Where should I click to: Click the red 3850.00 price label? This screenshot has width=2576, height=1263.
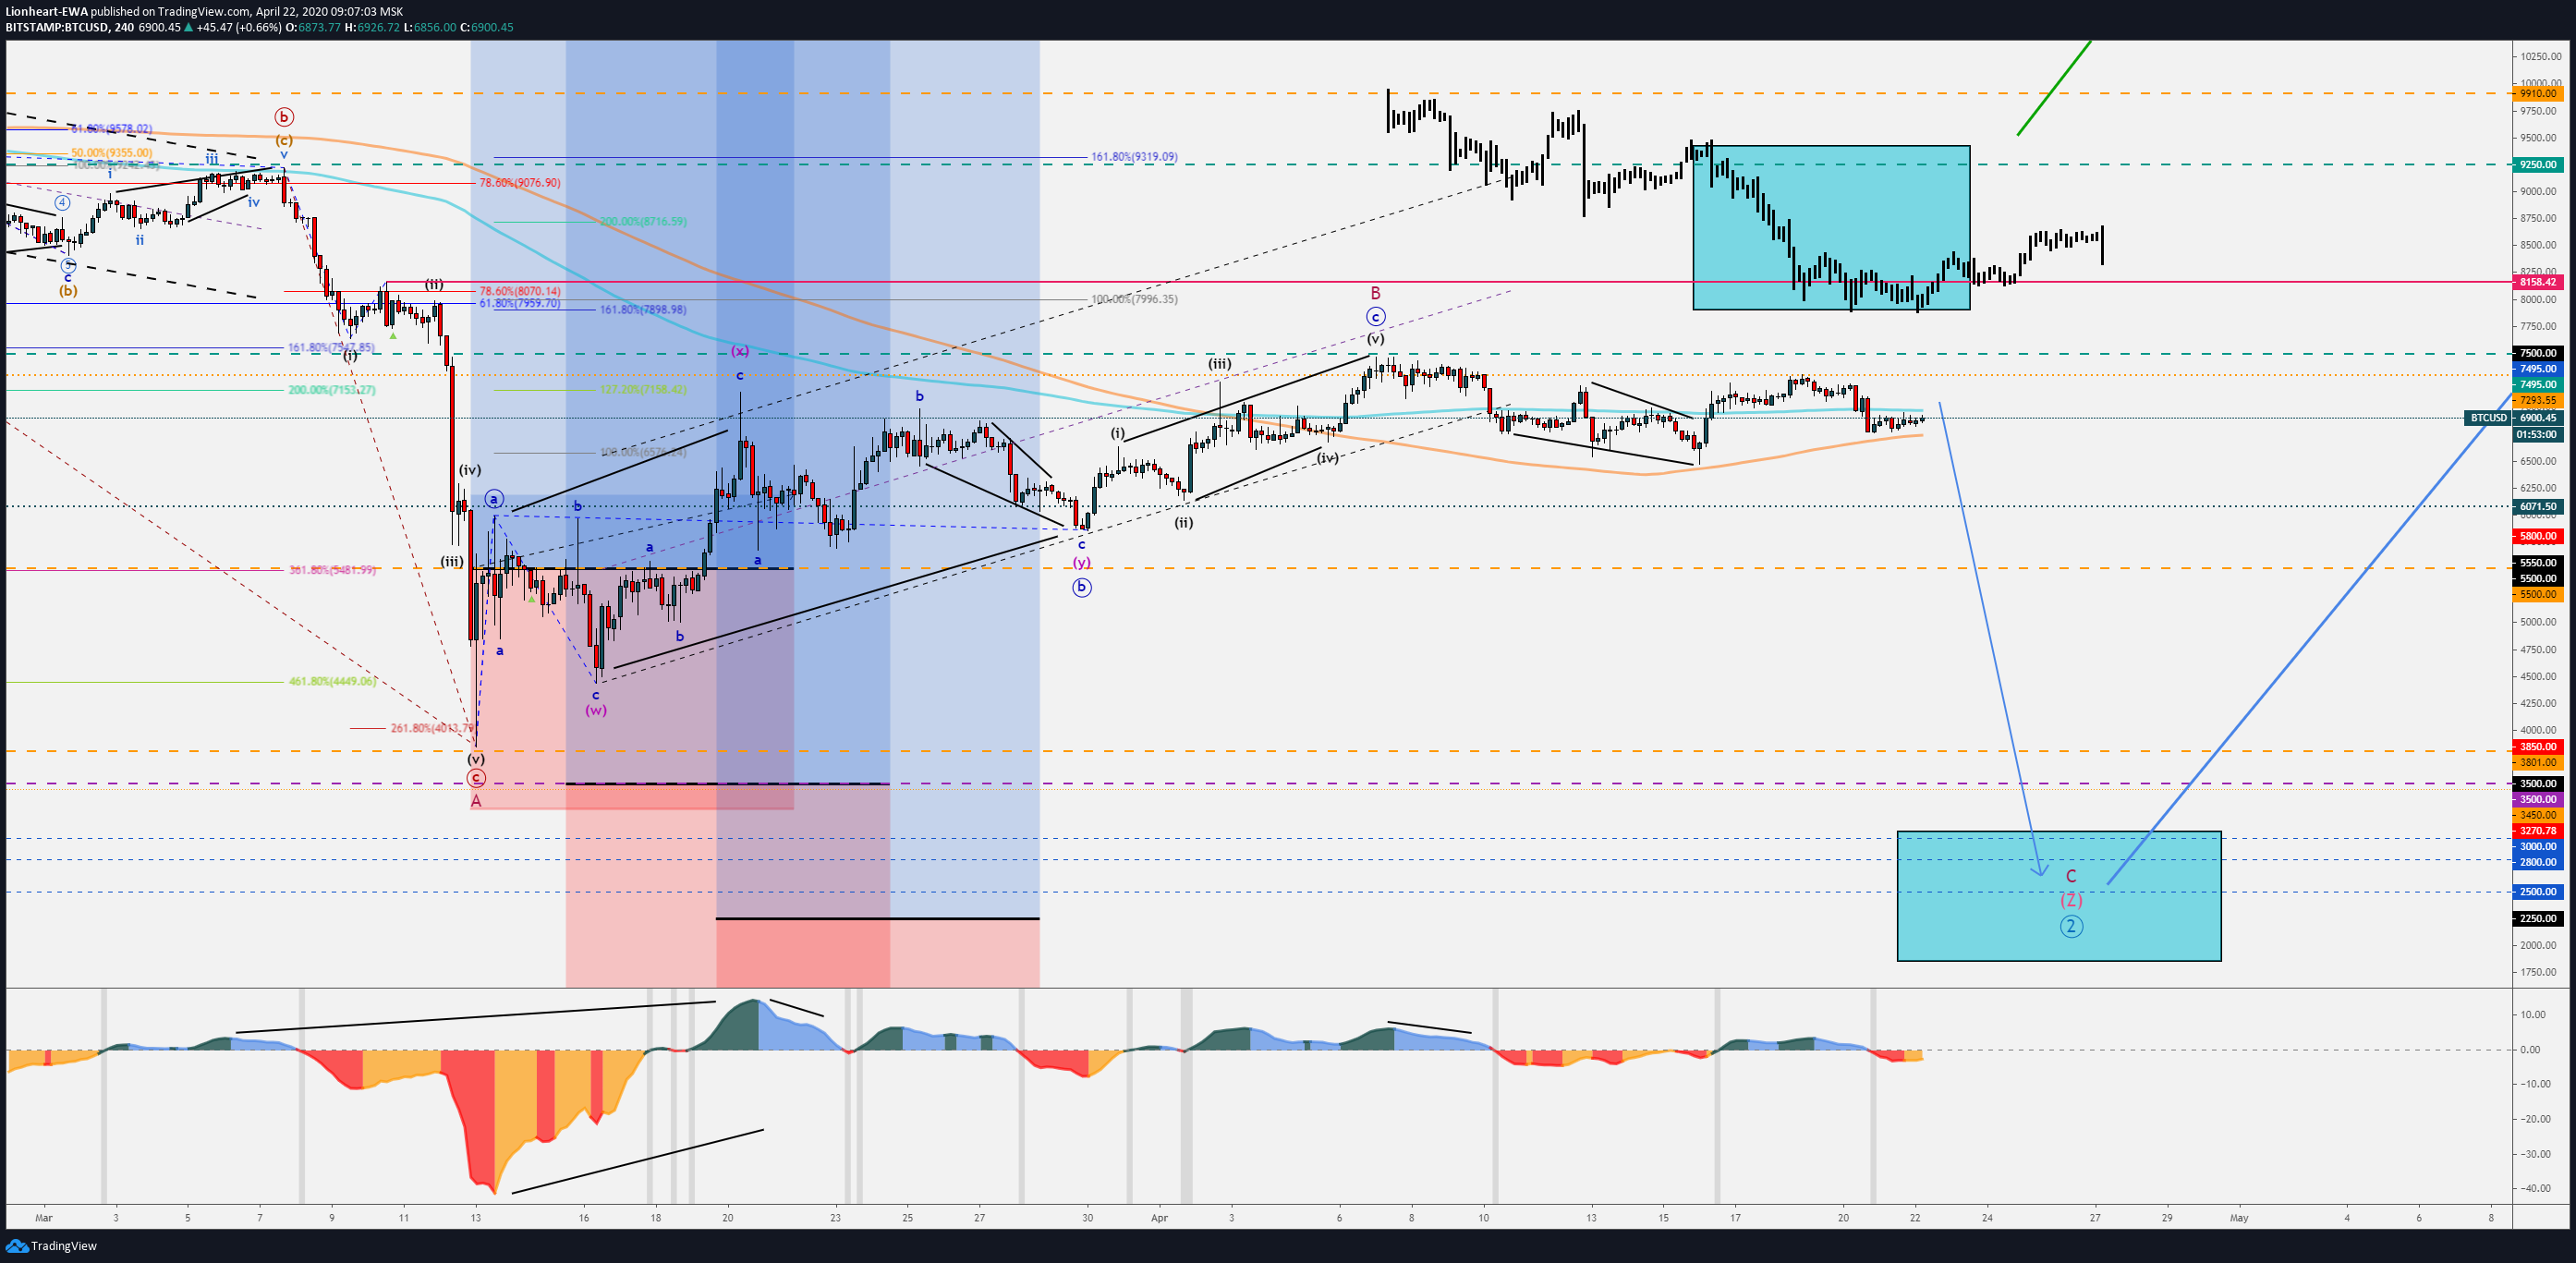[2538, 747]
